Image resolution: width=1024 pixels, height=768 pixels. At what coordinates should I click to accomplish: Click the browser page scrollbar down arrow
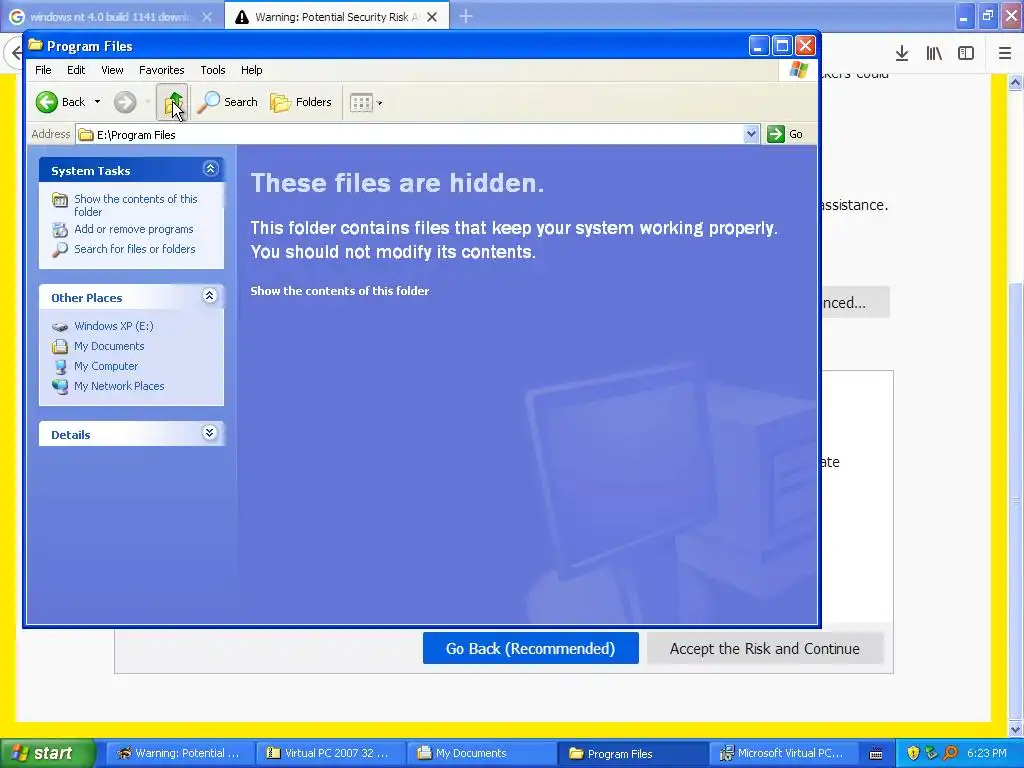1016,729
